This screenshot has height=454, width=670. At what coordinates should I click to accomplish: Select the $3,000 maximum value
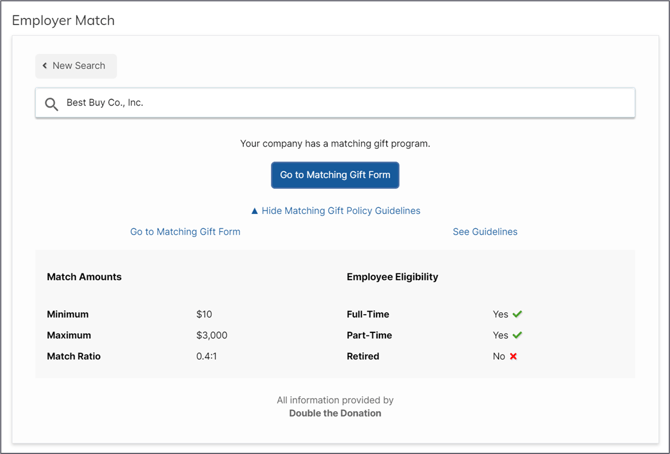(212, 335)
